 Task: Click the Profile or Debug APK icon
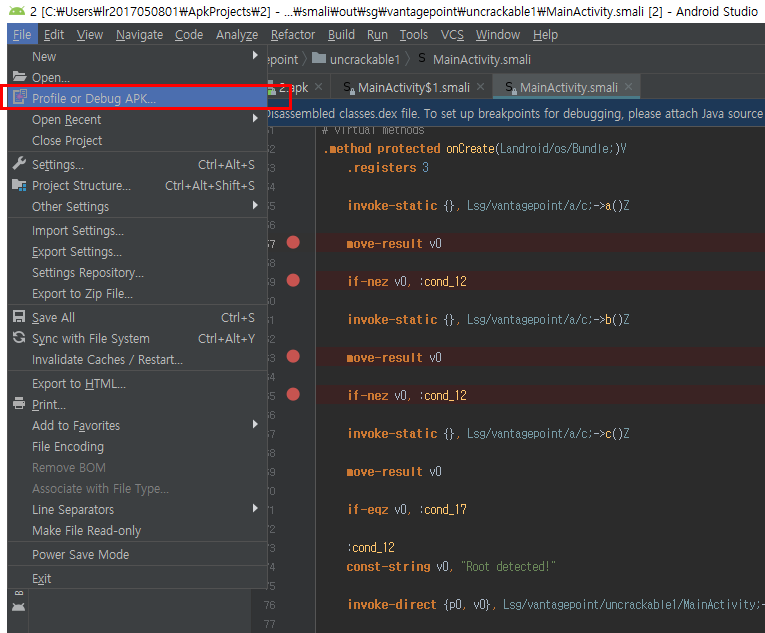coord(19,98)
